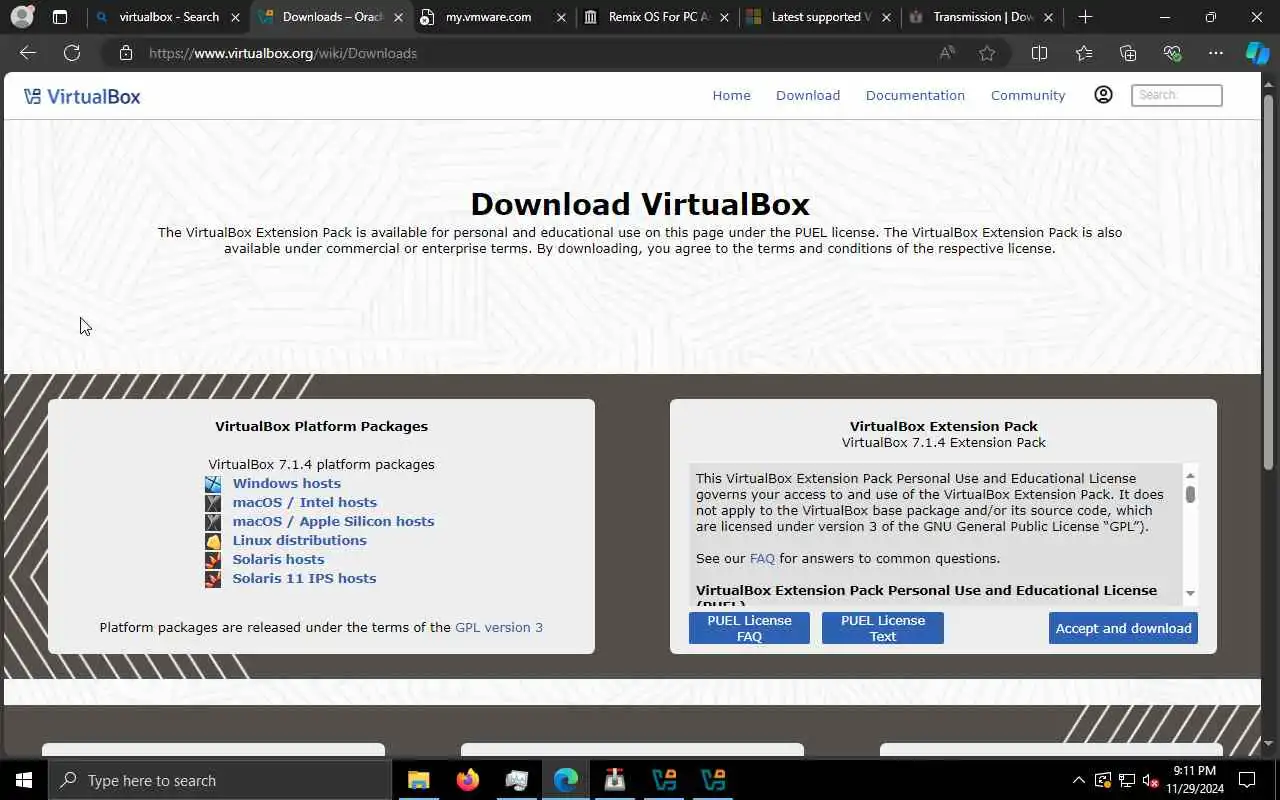Viewport: 1280px width, 800px height.
Task: Close the my.vmware.com tab
Action: pos(560,17)
